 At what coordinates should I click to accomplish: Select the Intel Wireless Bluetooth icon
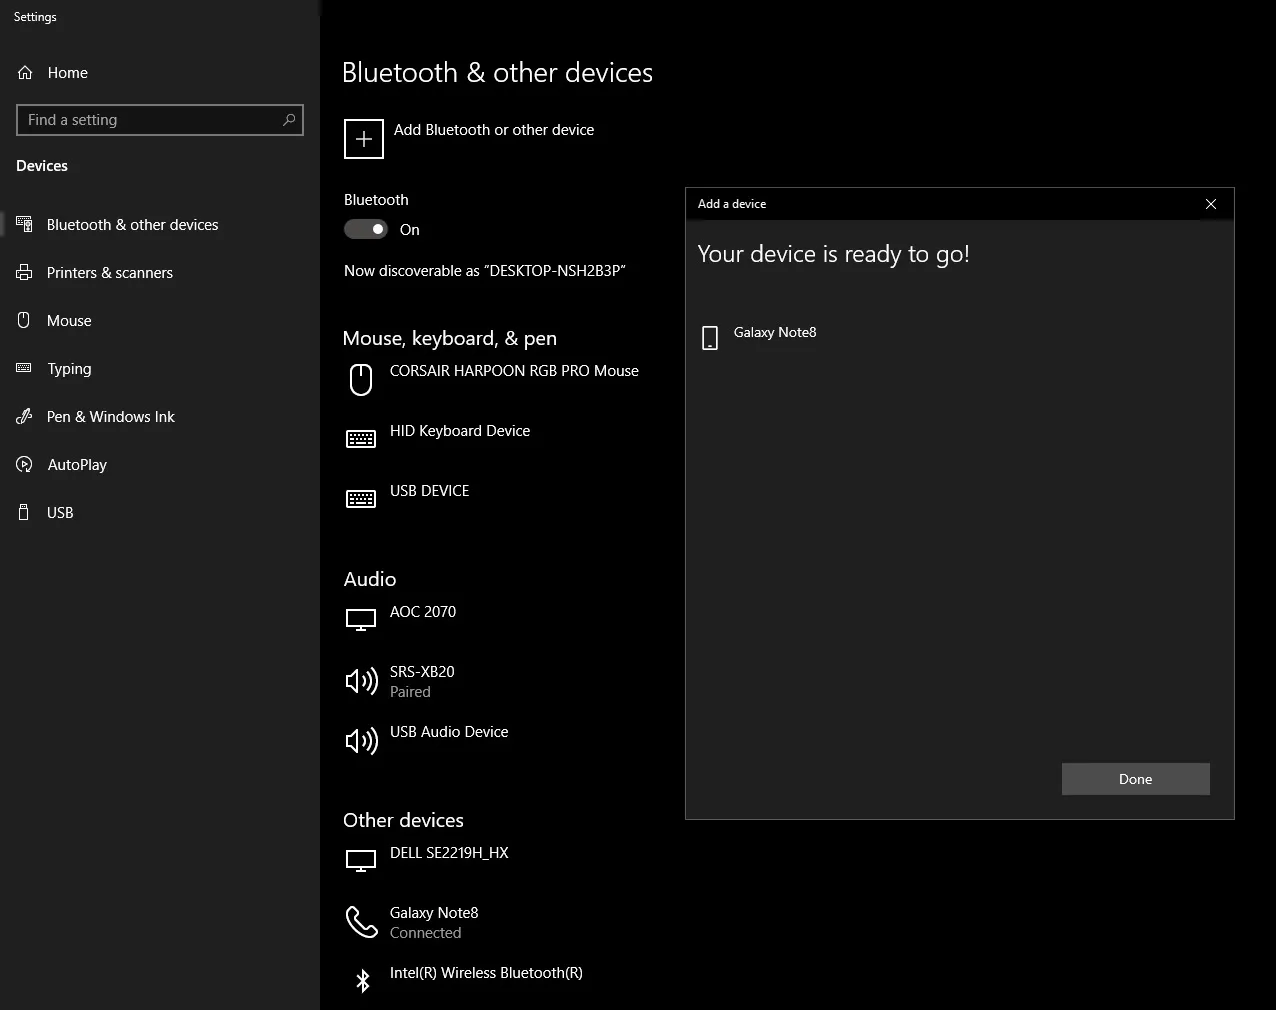[x=362, y=981]
